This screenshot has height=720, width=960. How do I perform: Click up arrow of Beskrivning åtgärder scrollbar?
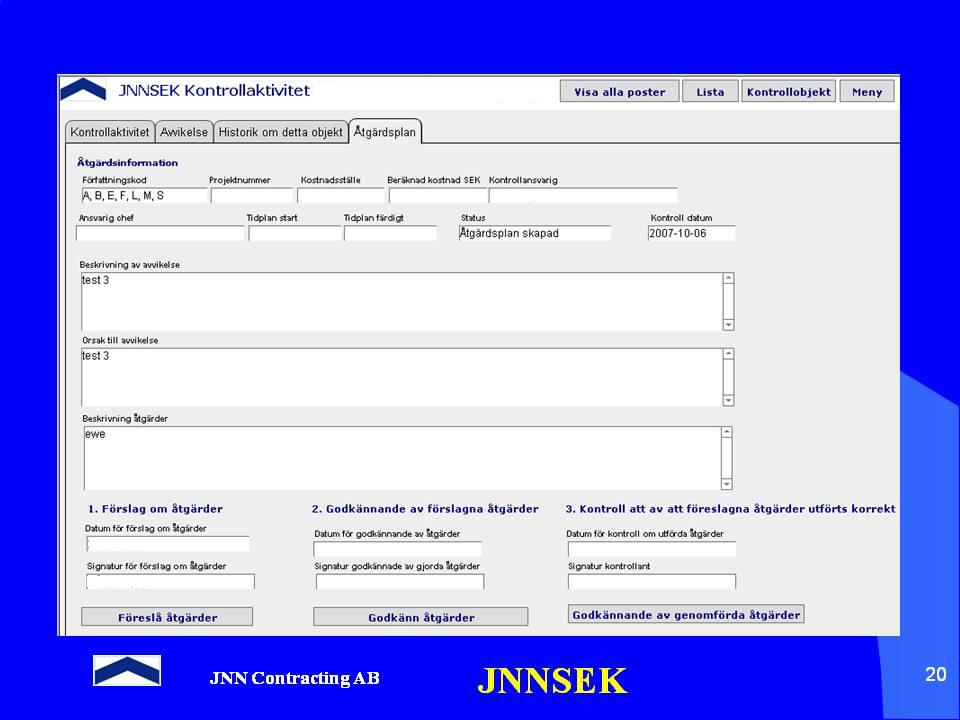click(x=726, y=432)
